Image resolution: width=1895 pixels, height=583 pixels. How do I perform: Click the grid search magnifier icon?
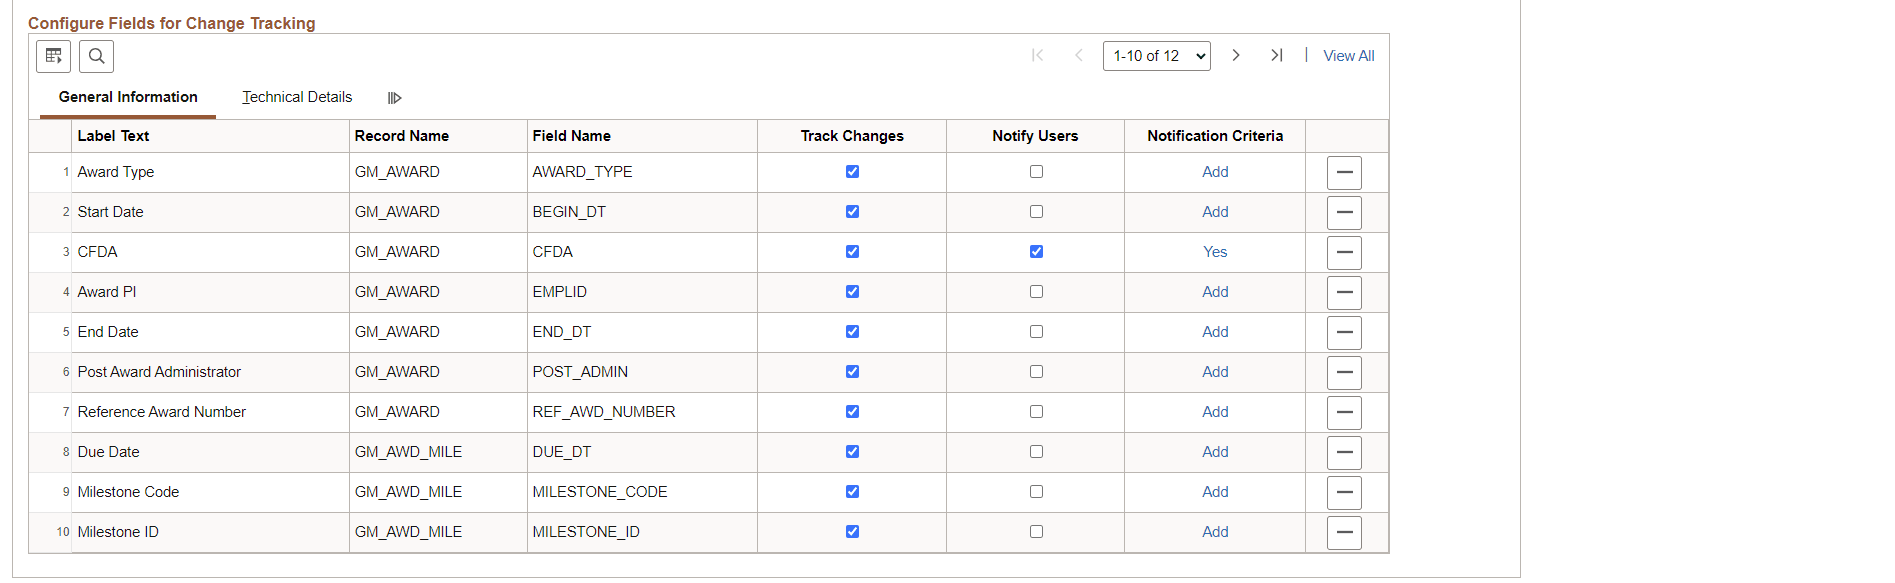[96, 56]
